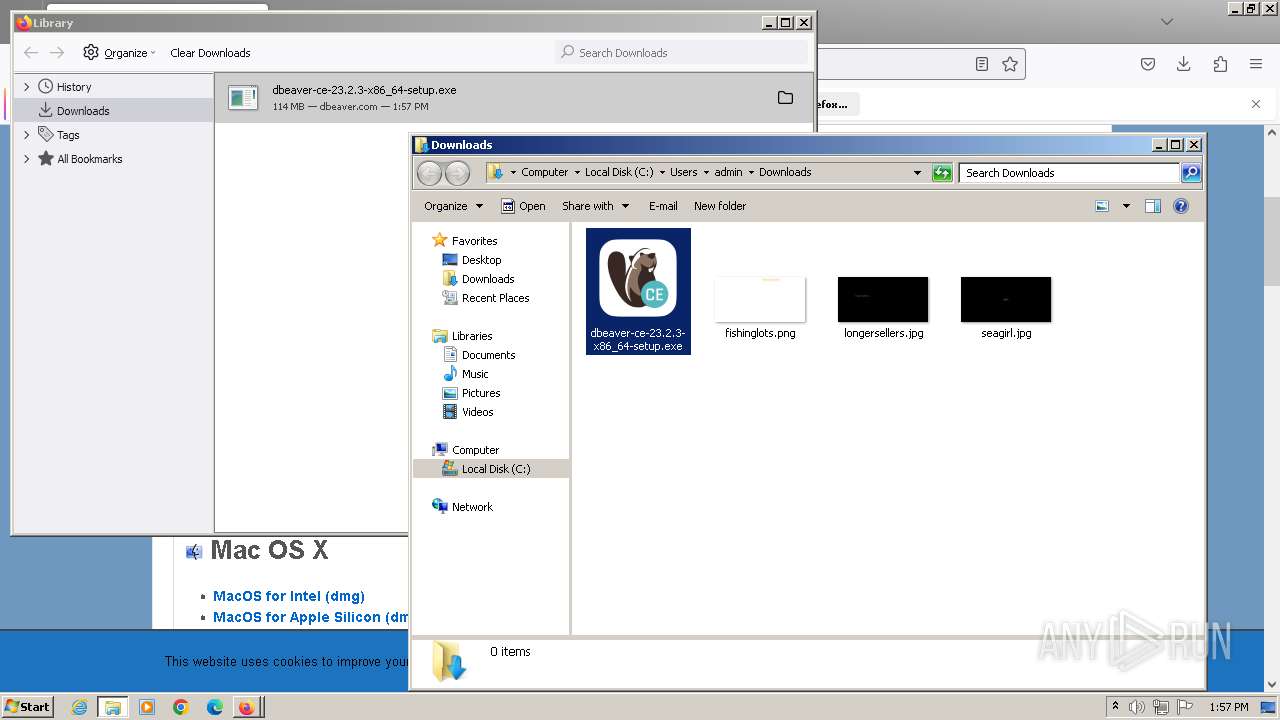Click New folder button
1280x720 pixels.
[720, 206]
